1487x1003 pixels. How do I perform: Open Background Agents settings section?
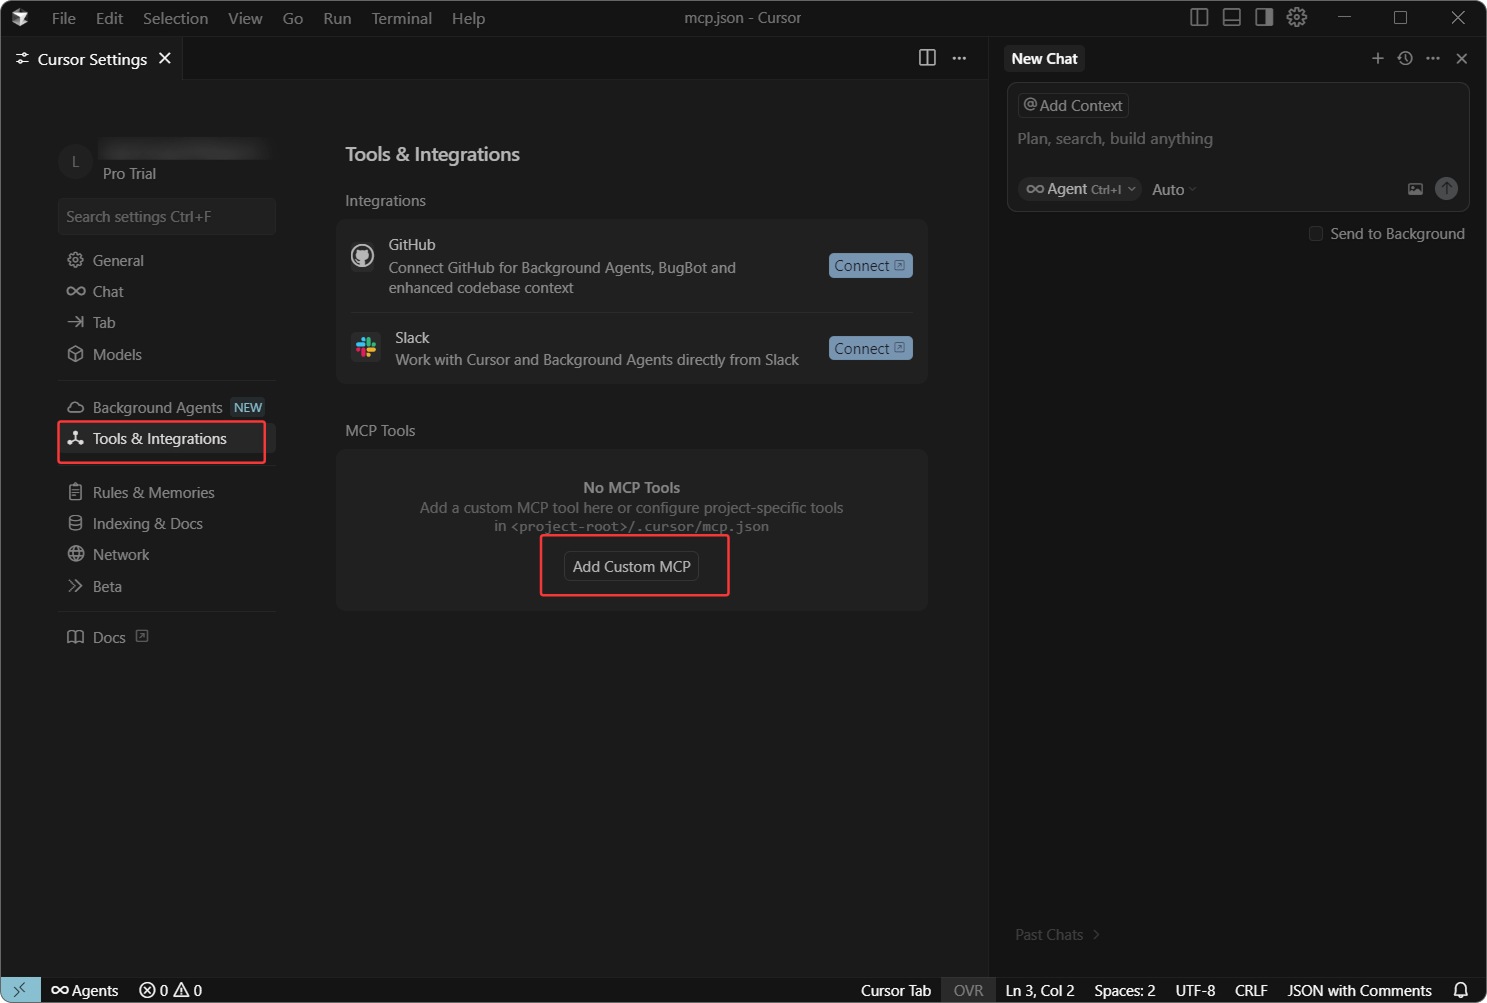[167, 407]
